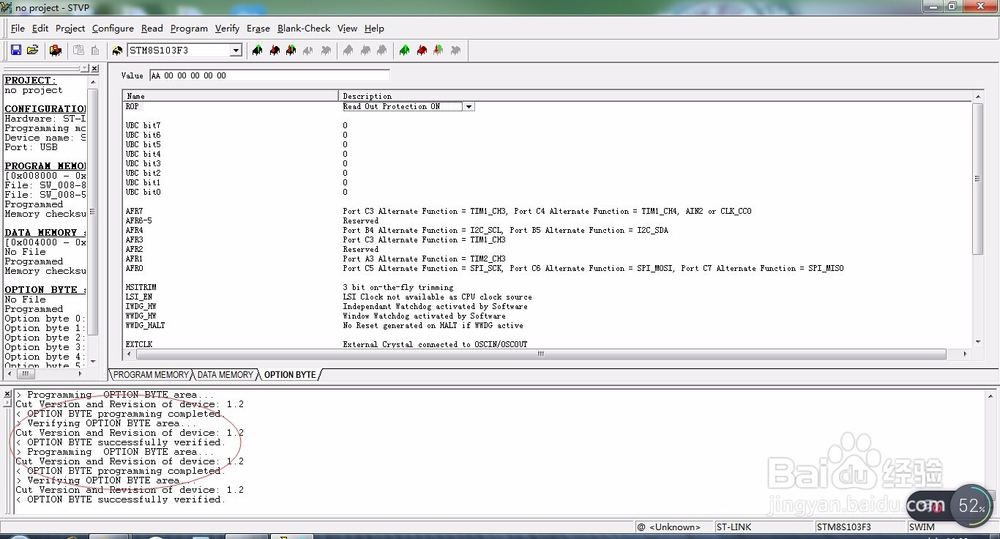Click the DATA MEMORY heading in the side panel
Viewport: 1000px width, 539px height.
pyautogui.click(x=45, y=233)
